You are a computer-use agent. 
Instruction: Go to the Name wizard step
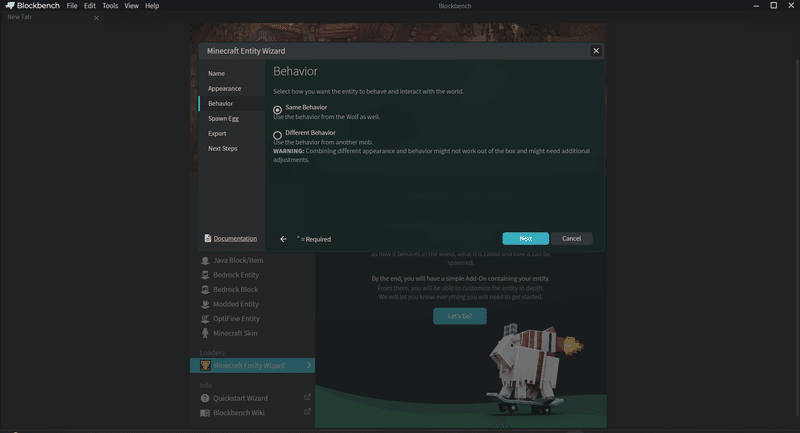point(232,73)
